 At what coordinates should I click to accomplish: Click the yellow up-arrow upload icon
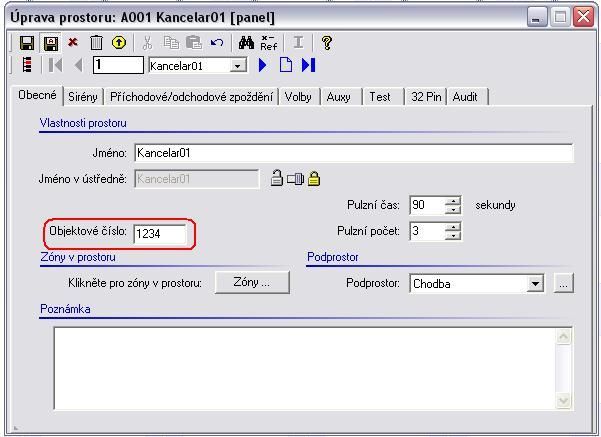117,43
